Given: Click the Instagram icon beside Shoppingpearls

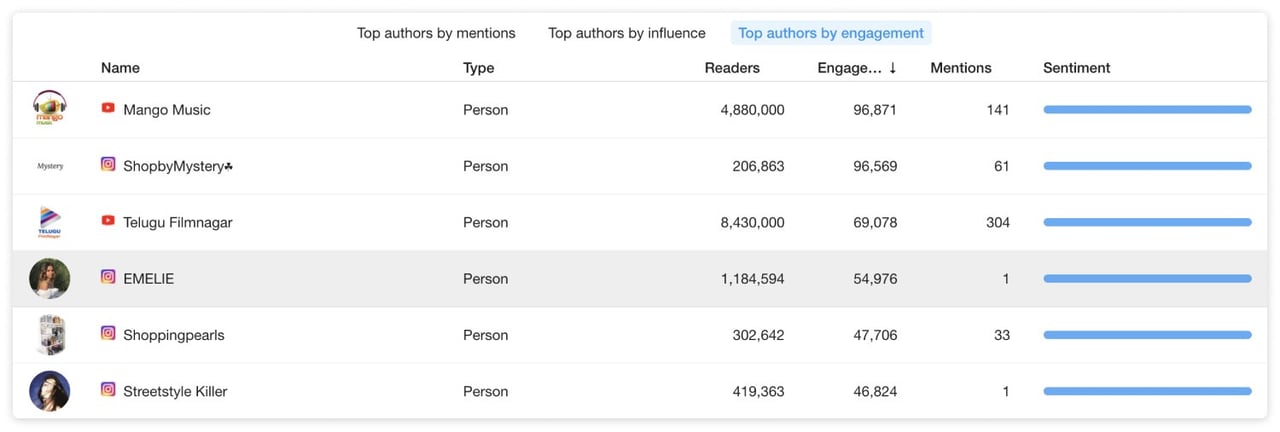Looking at the screenshot, I should coord(108,333).
